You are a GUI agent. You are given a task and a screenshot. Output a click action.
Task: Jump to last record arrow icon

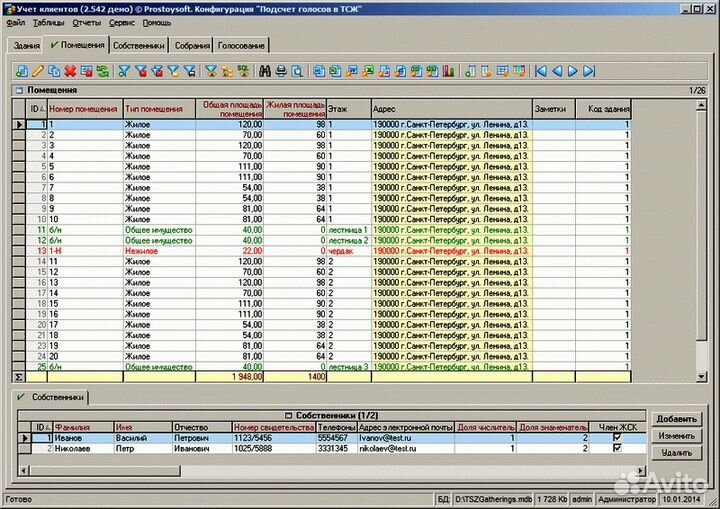pos(589,71)
